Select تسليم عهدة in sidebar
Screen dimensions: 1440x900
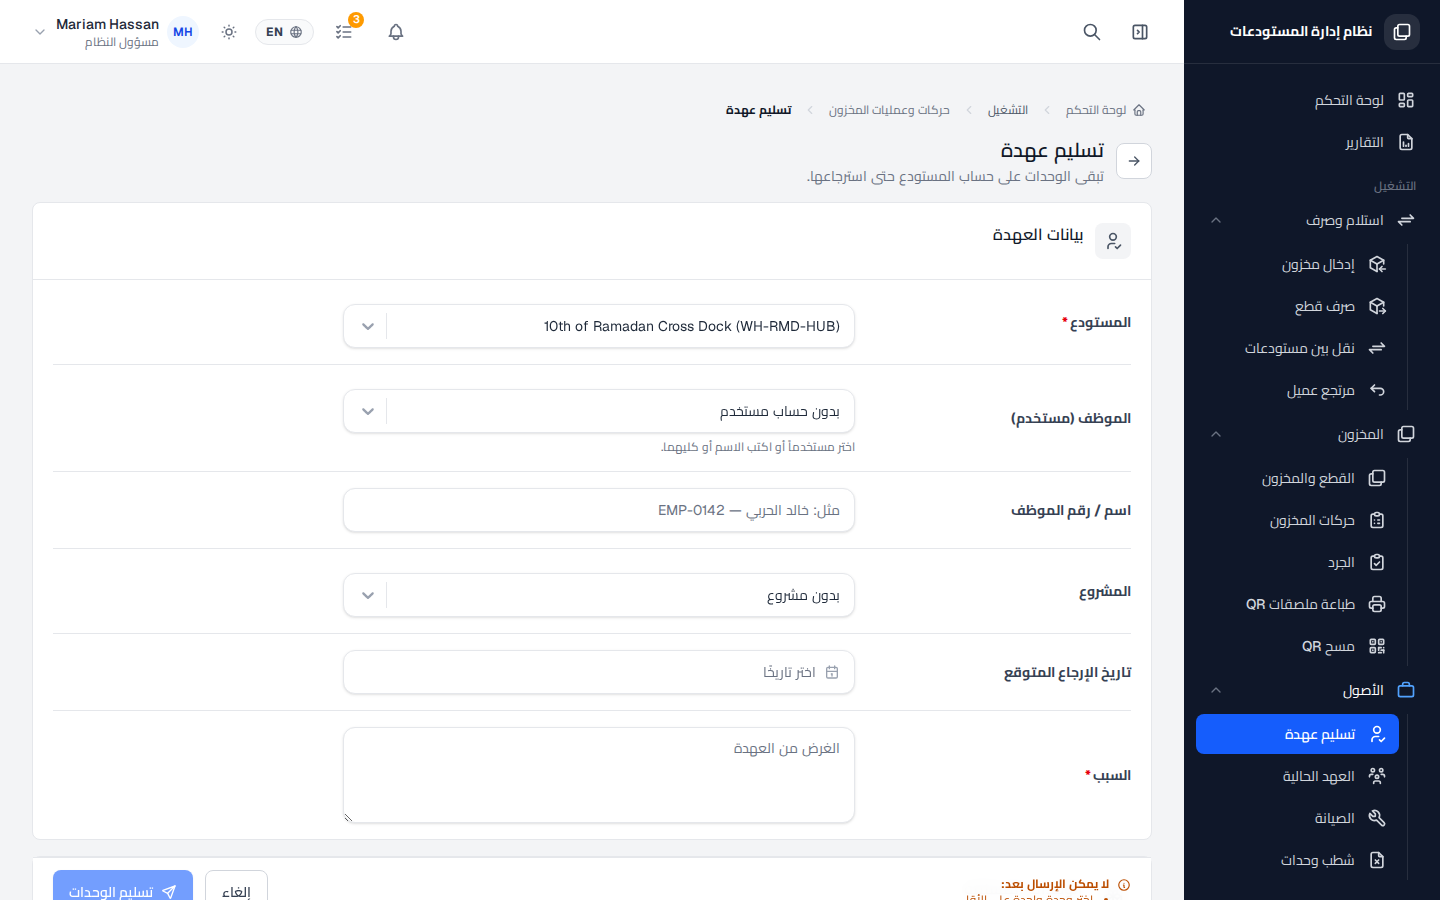point(1298,734)
